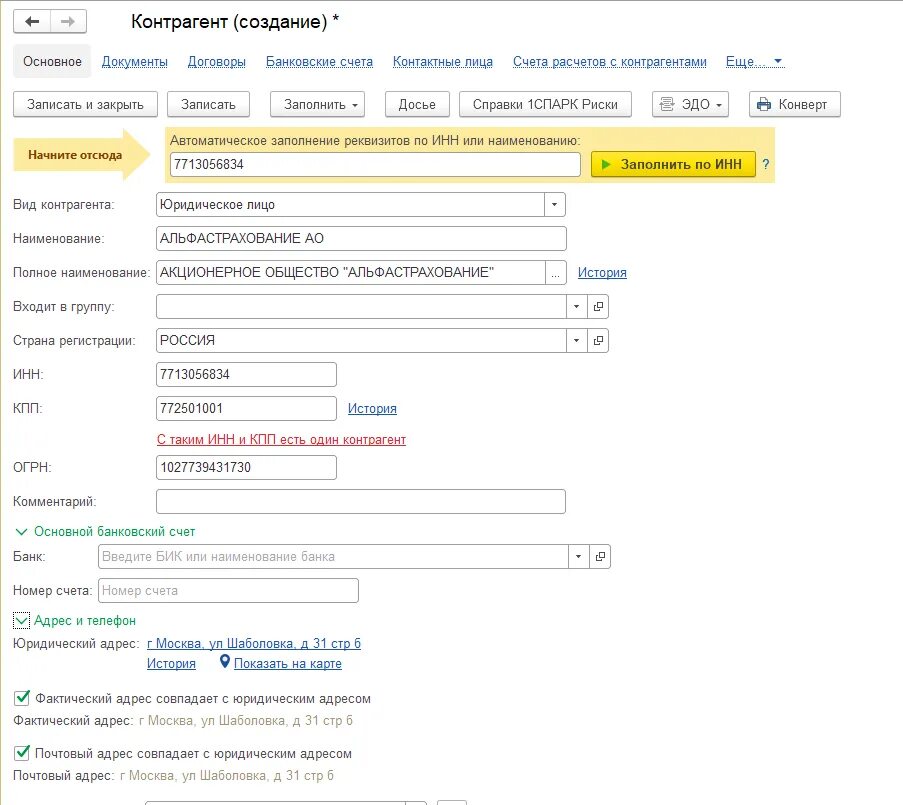The image size is (903, 805).
Task: Open the Банк field dropdown arrow
Action: (578, 556)
